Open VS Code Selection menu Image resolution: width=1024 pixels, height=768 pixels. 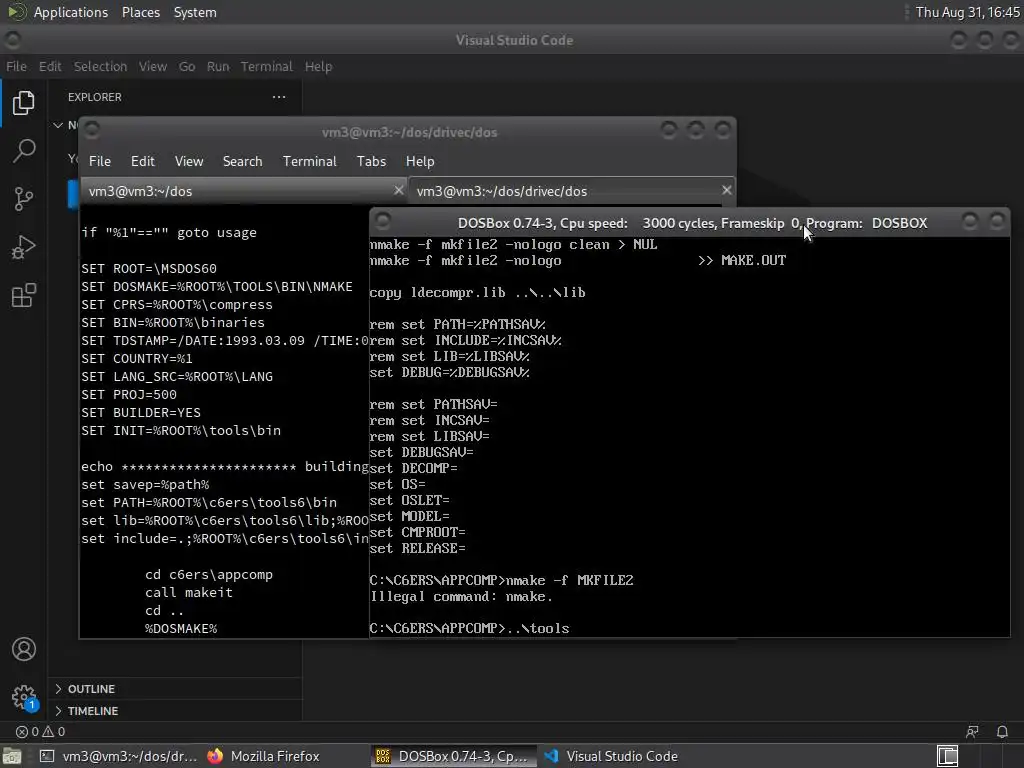100,66
